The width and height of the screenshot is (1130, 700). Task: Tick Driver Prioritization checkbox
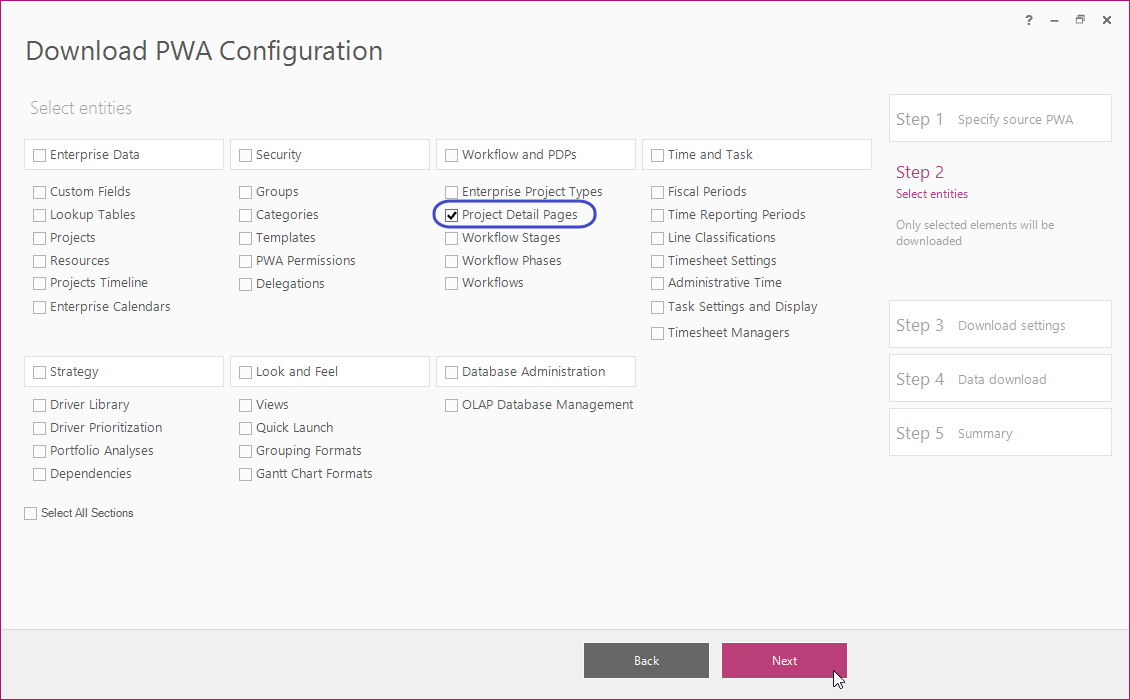click(x=40, y=429)
